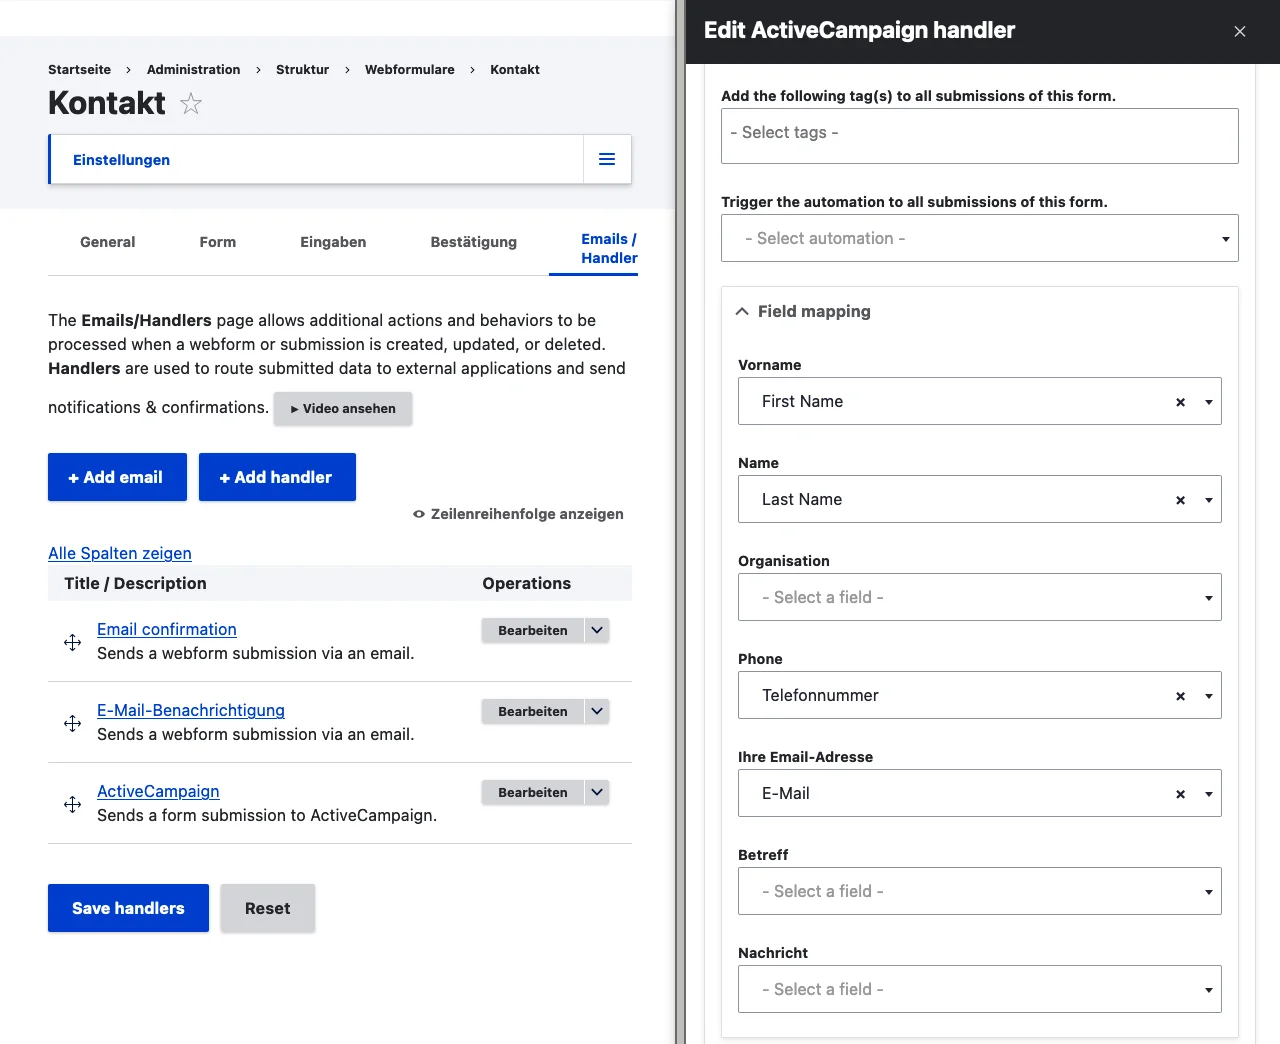Grab the drag handle for E-Mail-Benachrichtigung
Screen dimensions: 1280x1044
[73, 723]
